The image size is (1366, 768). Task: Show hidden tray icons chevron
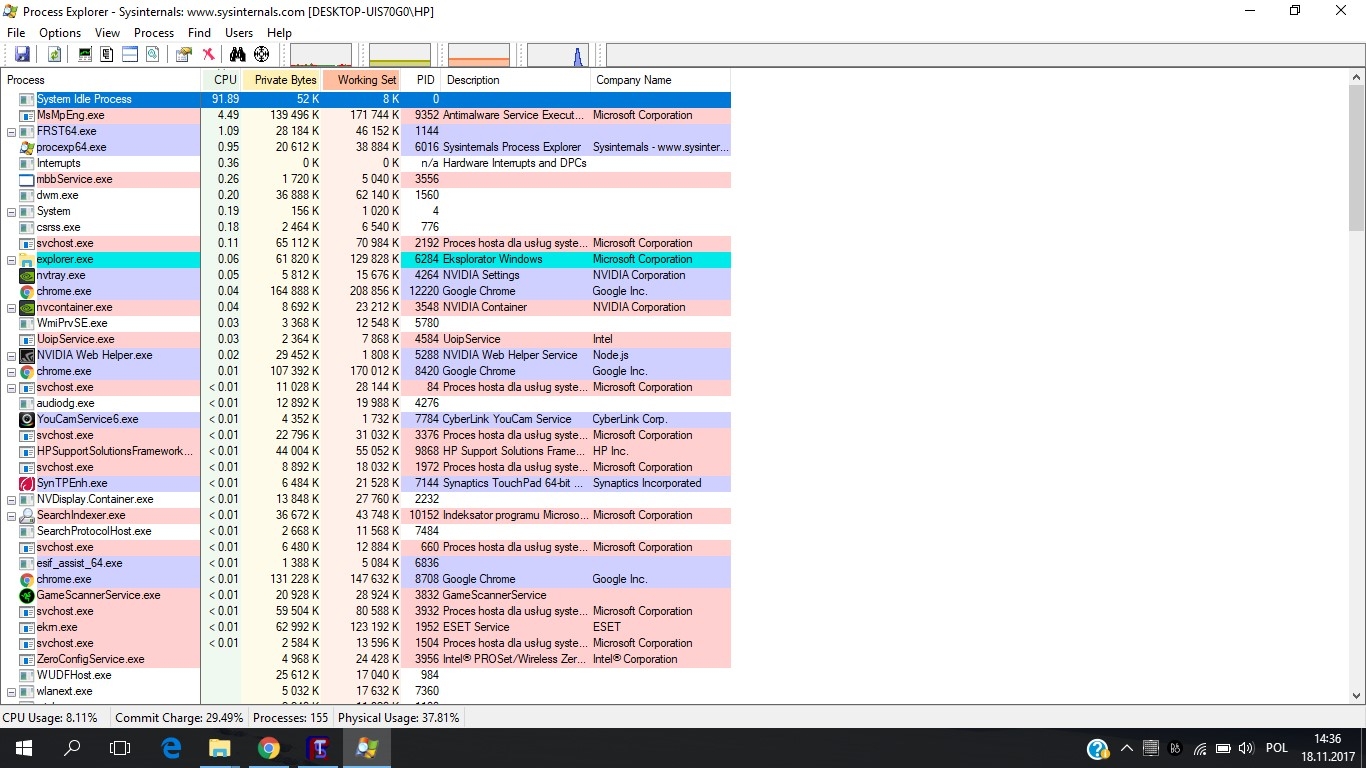coord(1127,748)
